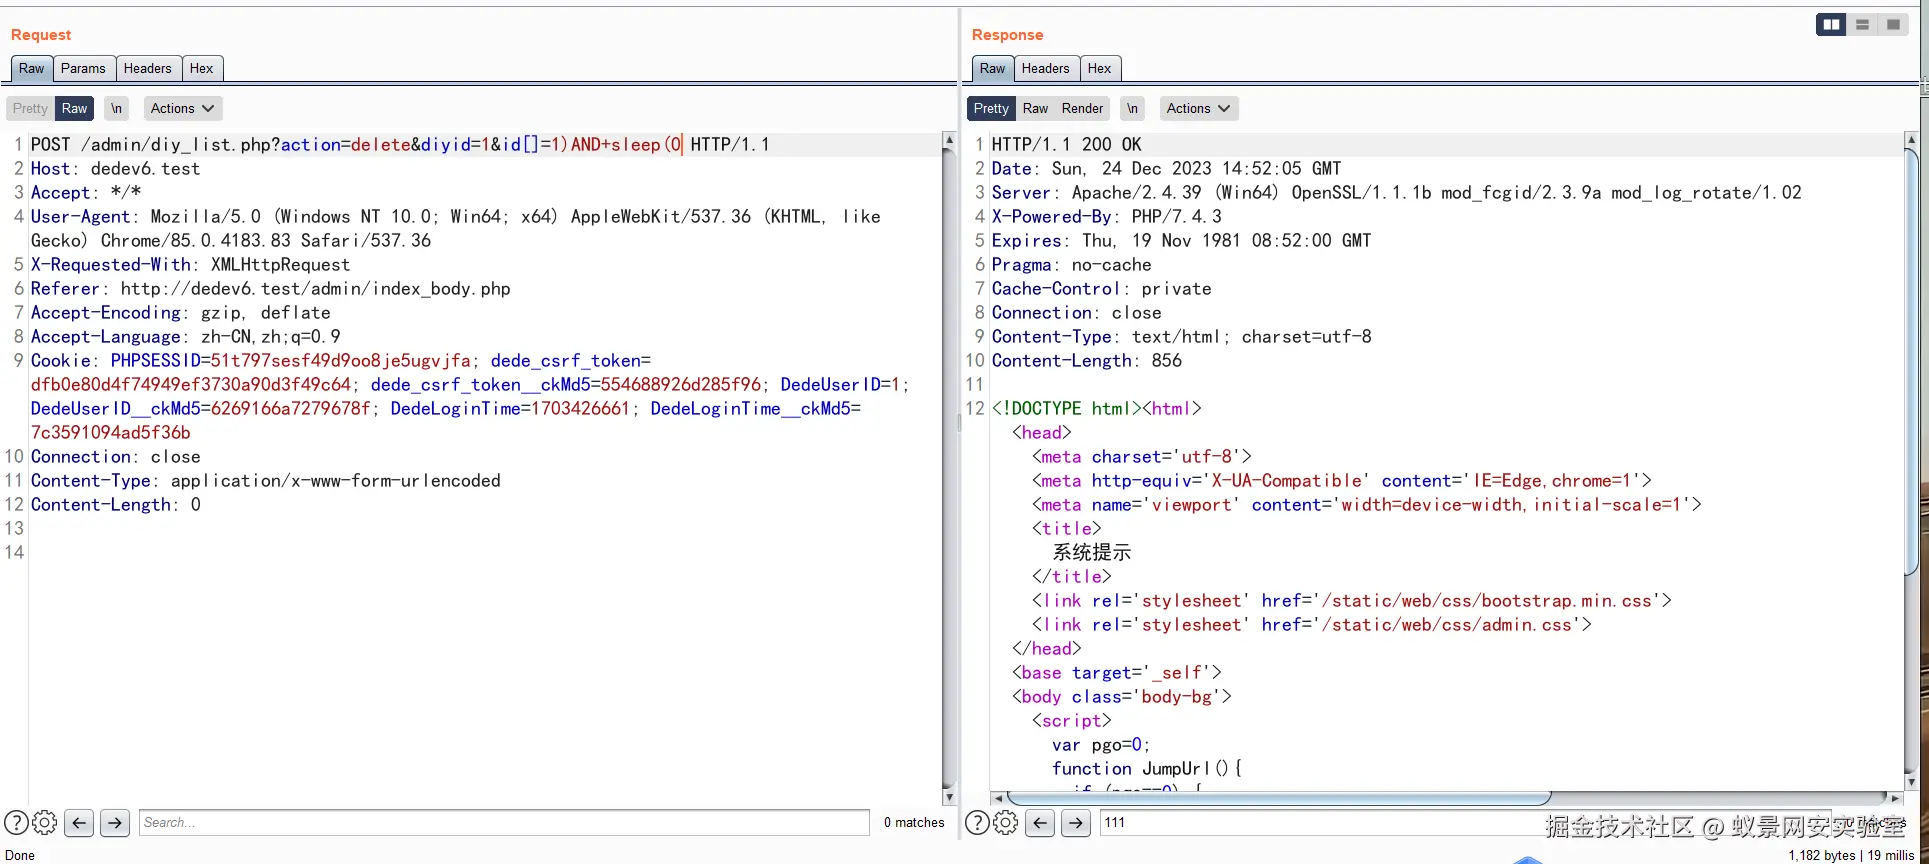Image resolution: width=1929 pixels, height=864 pixels.
Task: Click Response vertical scrollbar down arrow
Action: click(x=1911, y=783)
